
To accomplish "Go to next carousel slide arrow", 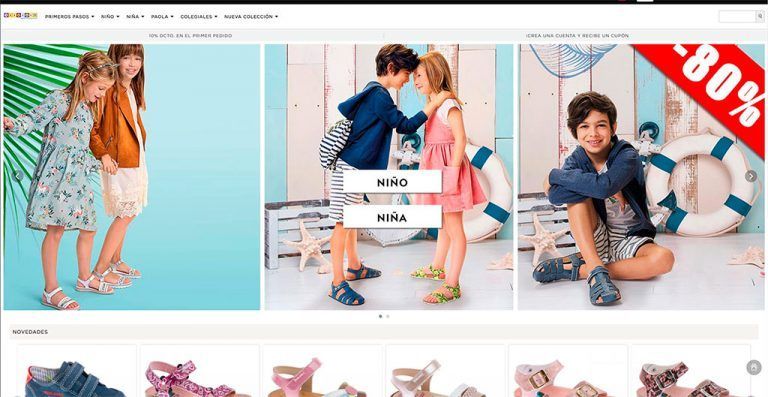I will [750, 176].
